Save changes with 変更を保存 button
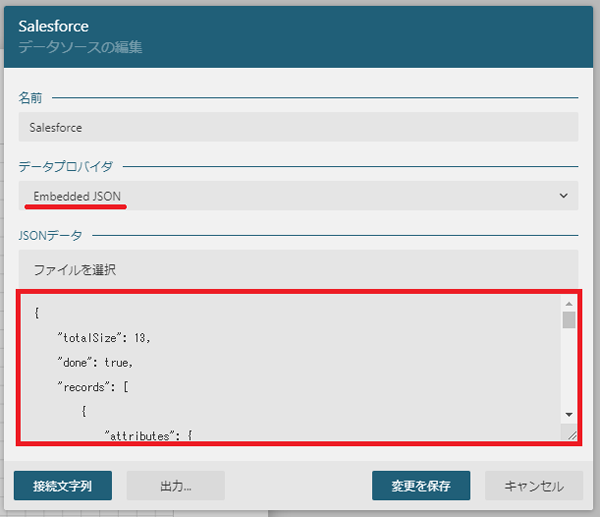 coord(421,486)
